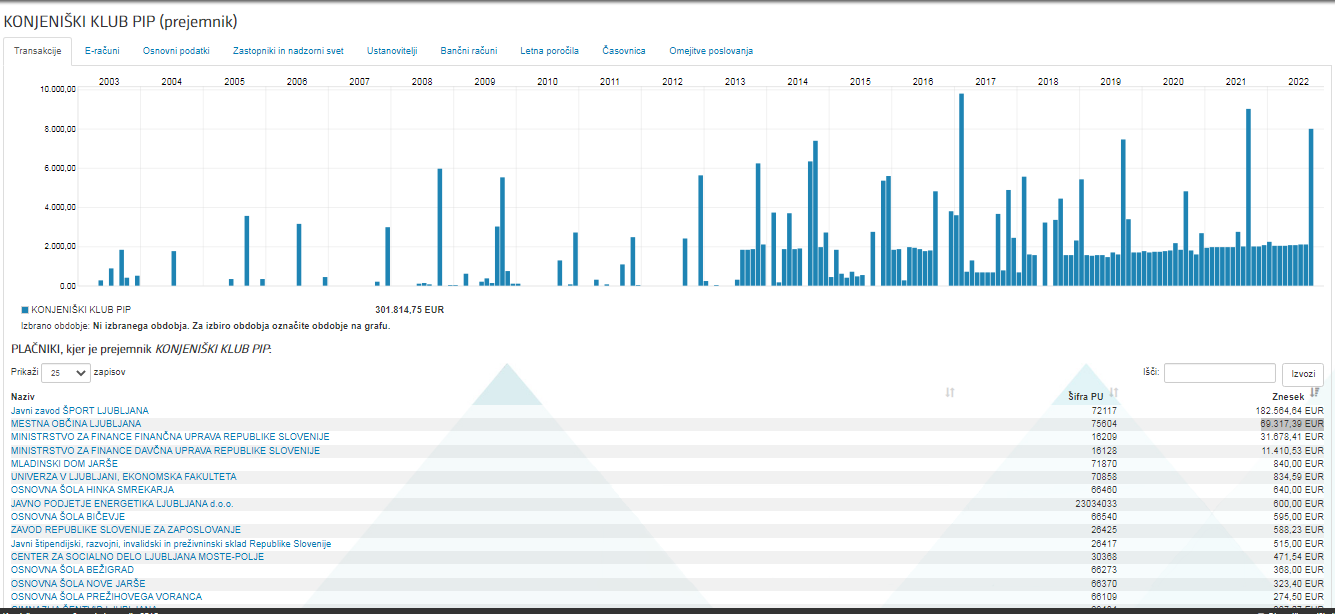1335x614 pixels.
Task: Click the Izvozi export button
Action: (x=1302, y=374)
